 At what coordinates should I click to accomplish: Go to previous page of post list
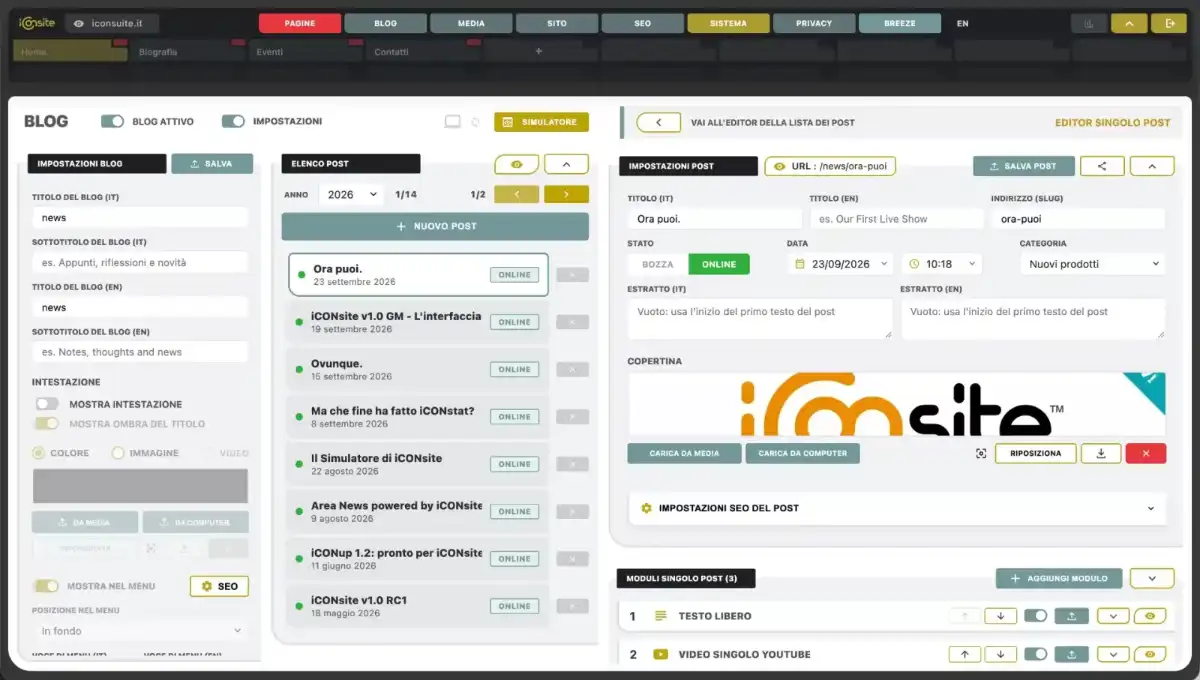[x=516, y=194]
